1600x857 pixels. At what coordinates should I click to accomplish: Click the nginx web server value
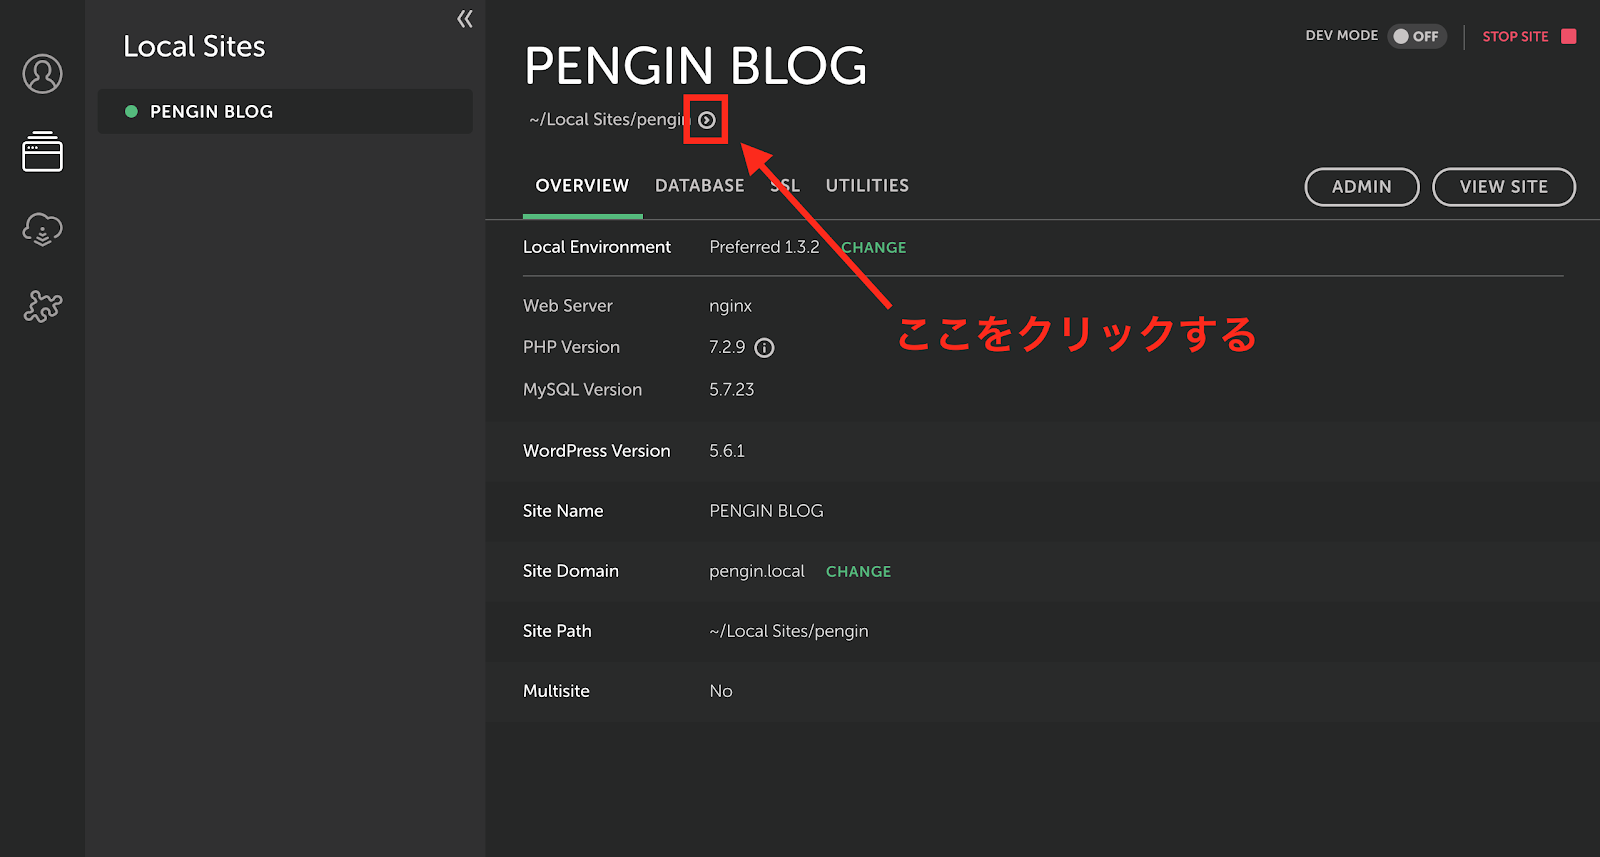coord(730,306)
